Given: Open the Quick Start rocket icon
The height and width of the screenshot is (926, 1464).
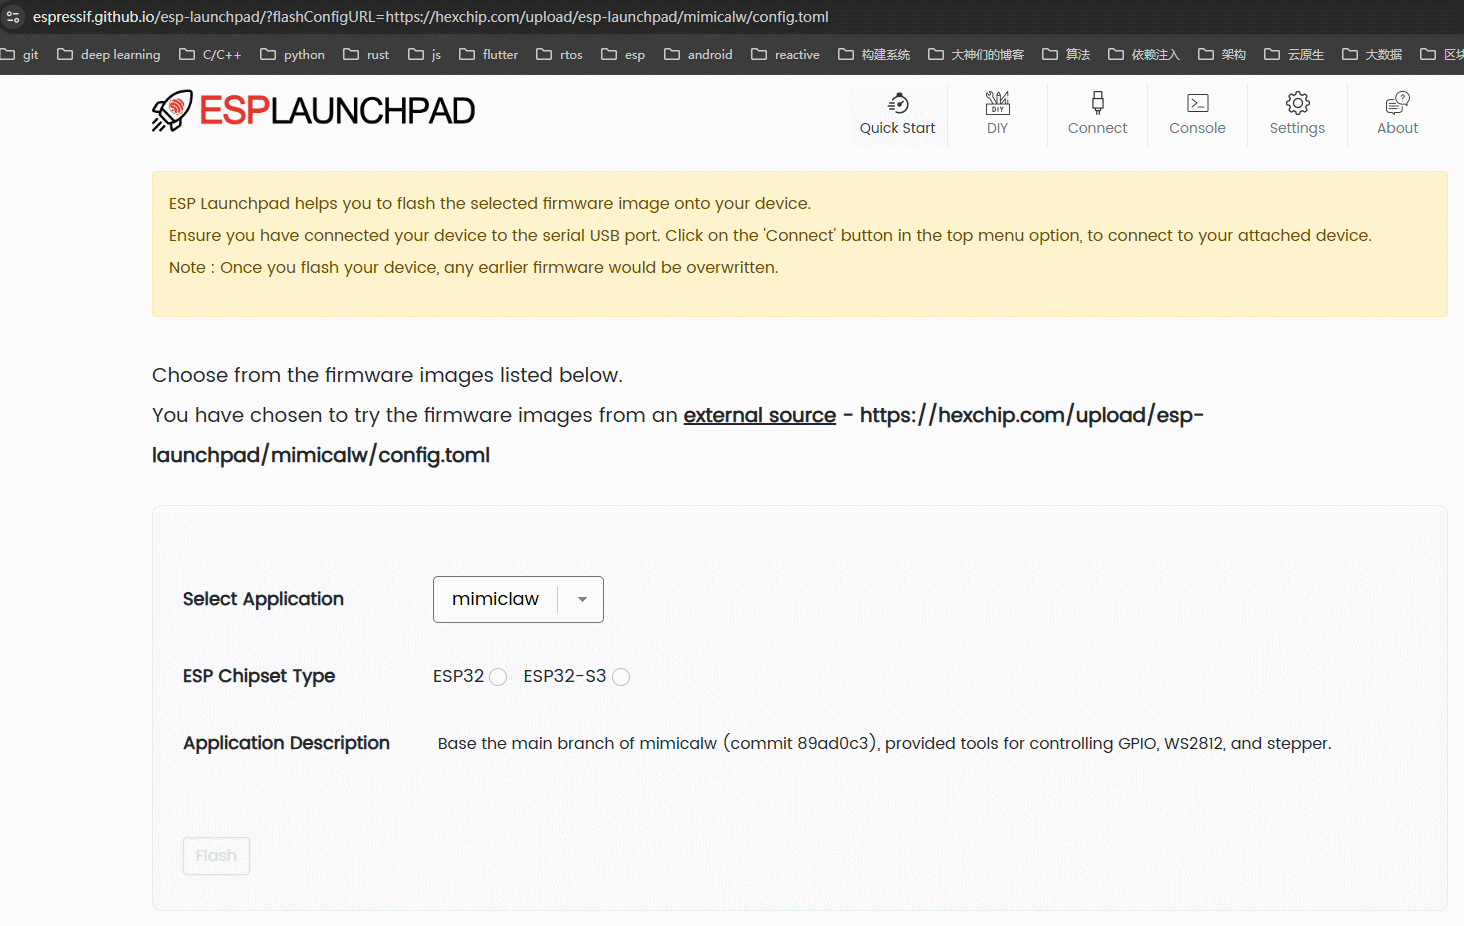Looking at the screenshot, I should pyautogui.click(x=898, y=103).
